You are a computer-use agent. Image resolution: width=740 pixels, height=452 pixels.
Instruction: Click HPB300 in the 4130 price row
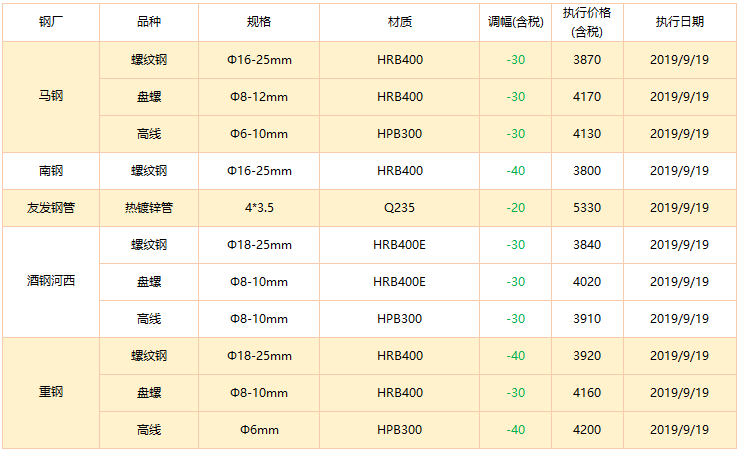tap(399, 134)
